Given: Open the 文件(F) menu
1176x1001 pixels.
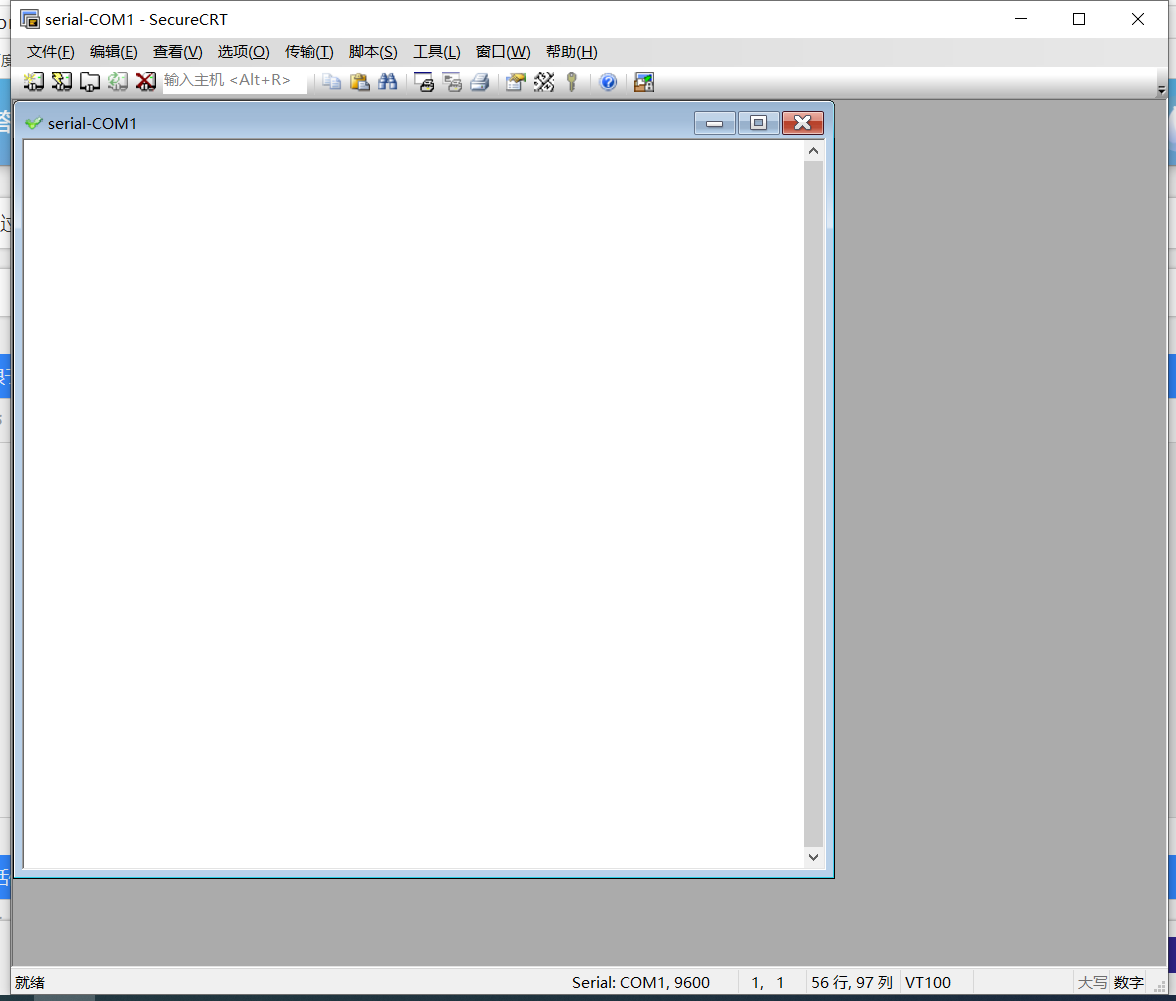Looking at the screenshot, I should point(50,52).
